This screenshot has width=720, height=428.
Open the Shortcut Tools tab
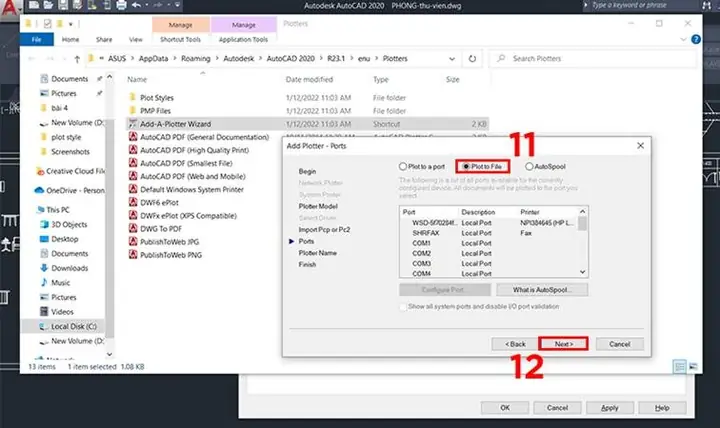180,39
